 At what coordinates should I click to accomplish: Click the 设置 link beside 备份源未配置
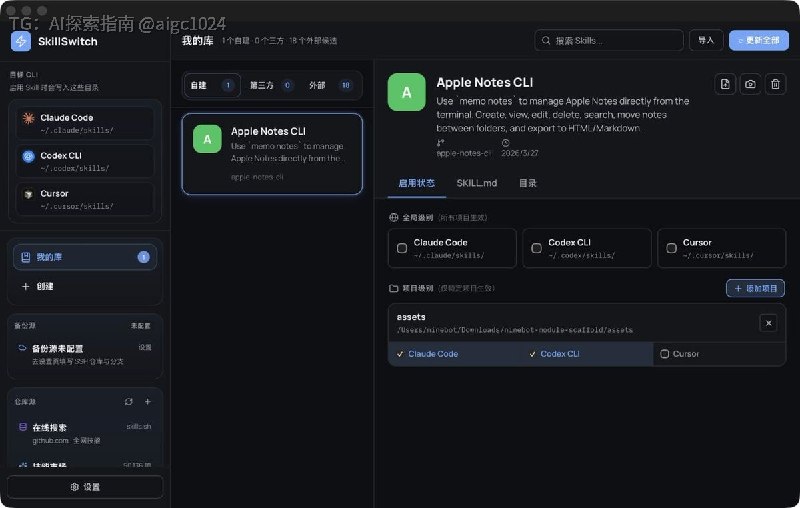[145, 347]
